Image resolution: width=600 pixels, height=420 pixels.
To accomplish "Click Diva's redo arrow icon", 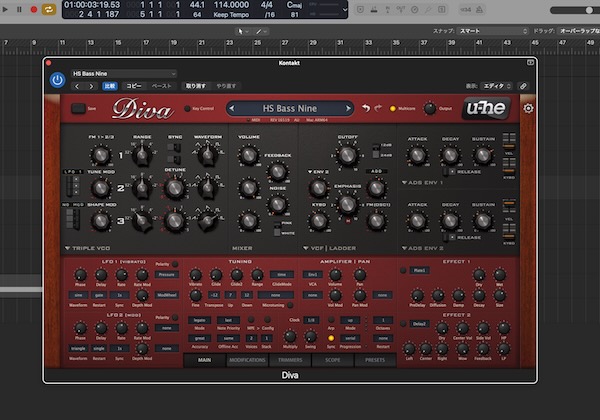I will [x=378, y=108].
